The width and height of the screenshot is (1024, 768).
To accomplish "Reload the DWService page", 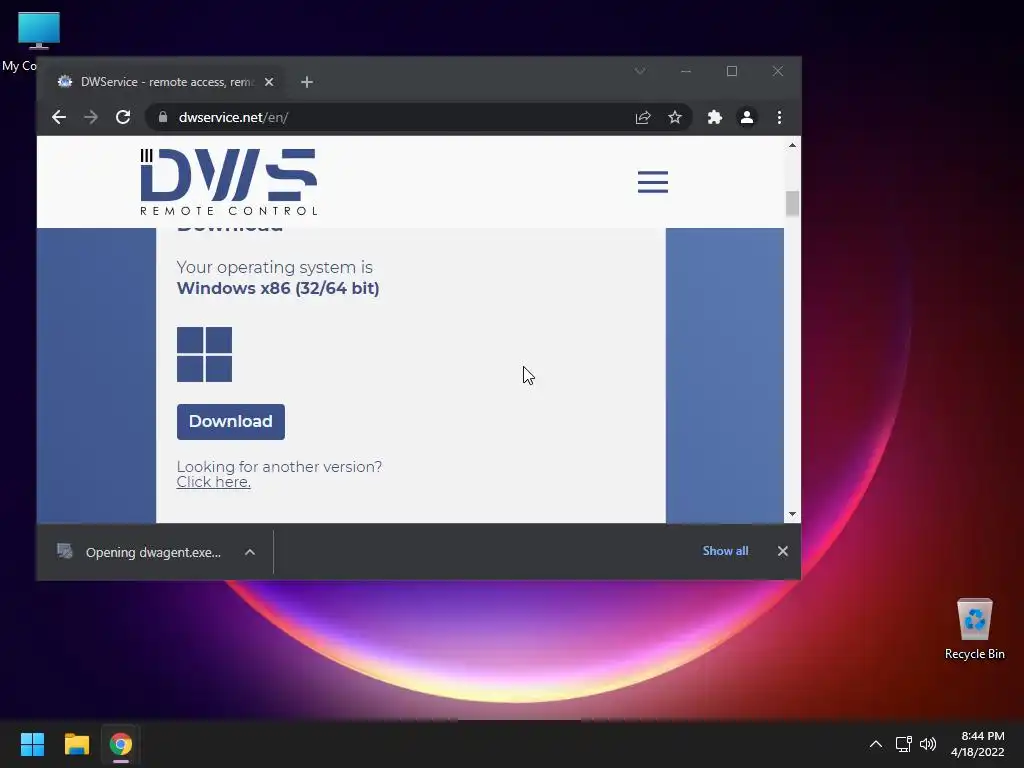I will pyautogui.click(x=123, y=118).
